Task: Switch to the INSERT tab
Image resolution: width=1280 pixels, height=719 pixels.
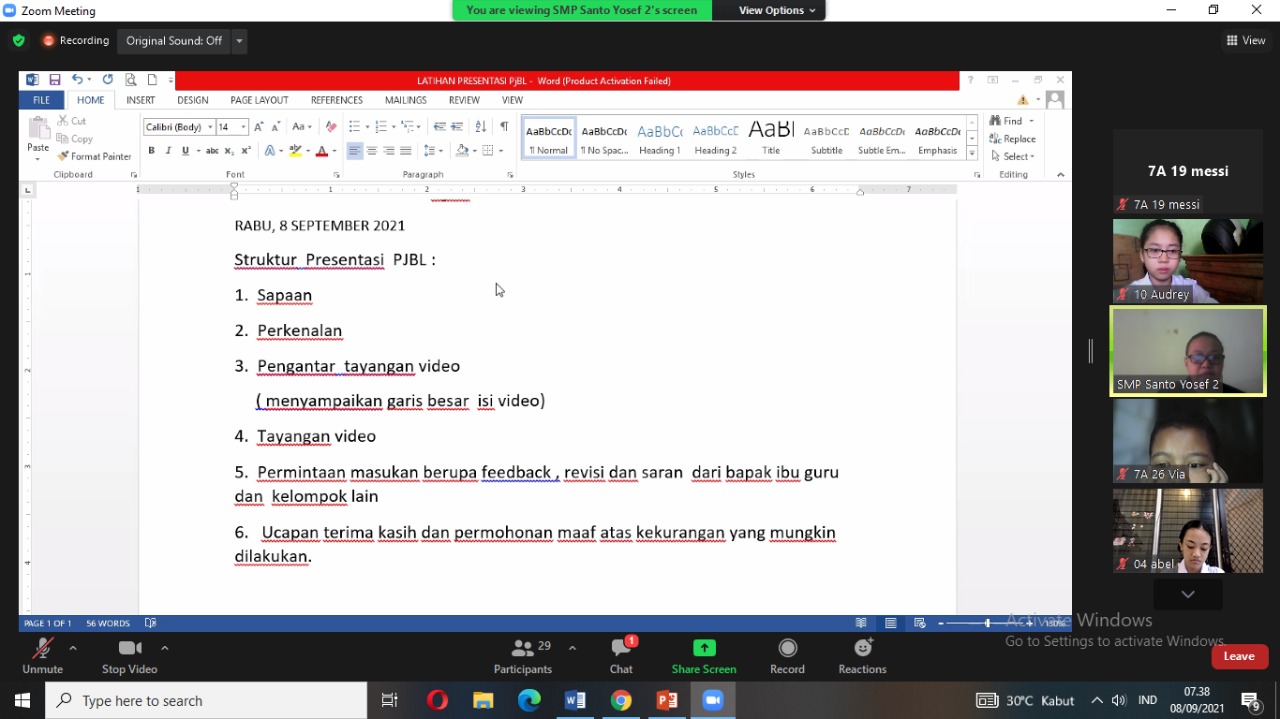Action: (x=140, y=100)
